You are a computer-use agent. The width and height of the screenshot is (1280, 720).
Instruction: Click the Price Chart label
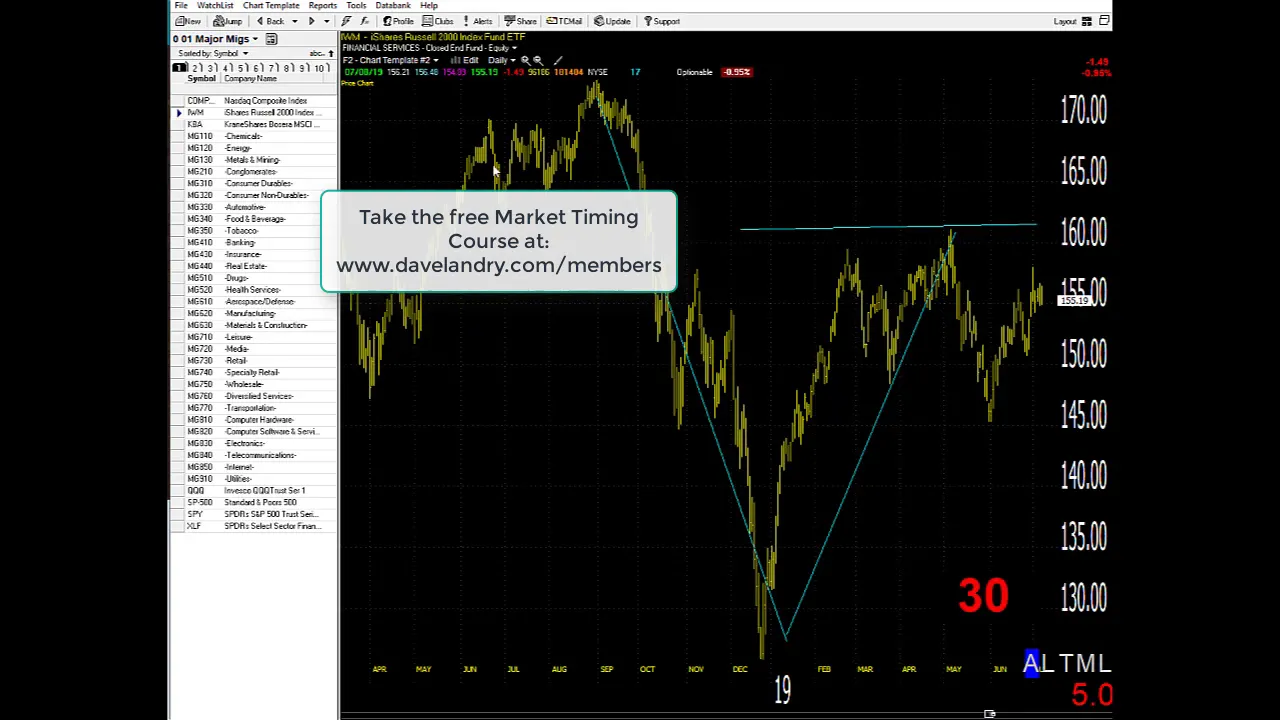(x=357, y=83)
